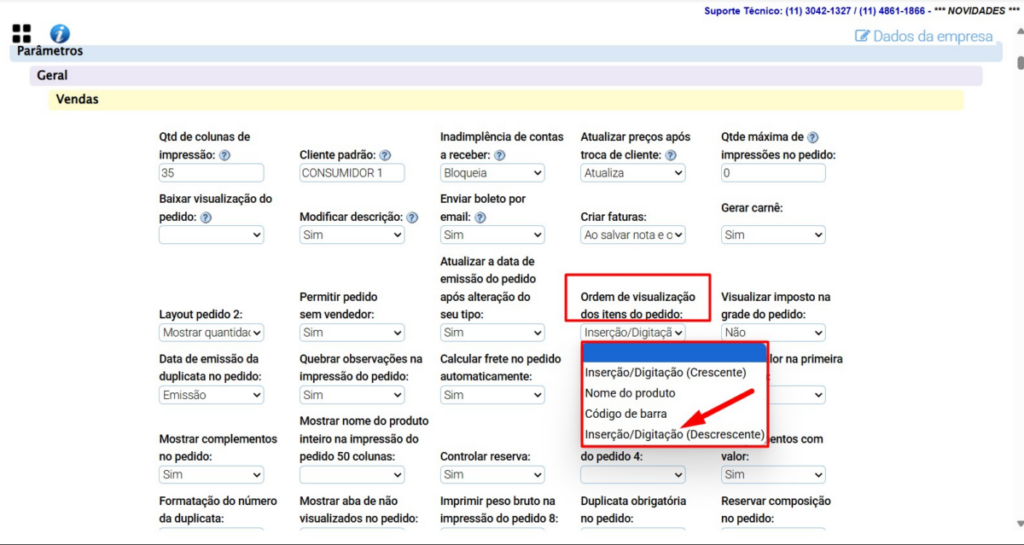Screen dimensions: 1024x545
Task: Open Mostrar complementos no pedido dropdown
Action: 212,475
